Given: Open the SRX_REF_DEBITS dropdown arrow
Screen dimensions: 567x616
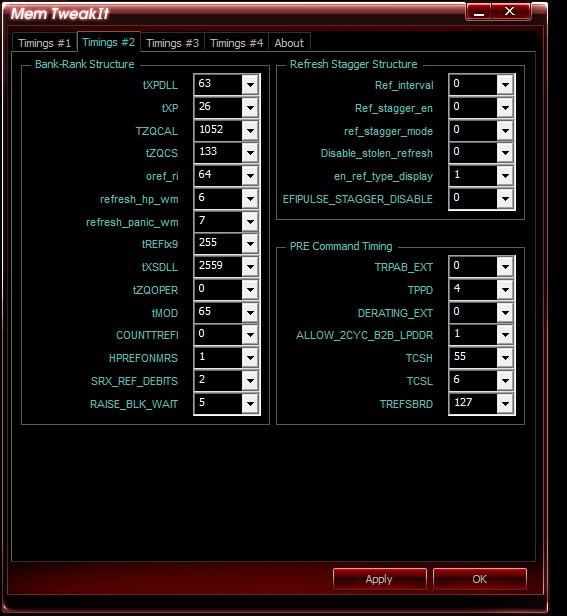Looking at the screenshot, I should (x=250, y=380).
